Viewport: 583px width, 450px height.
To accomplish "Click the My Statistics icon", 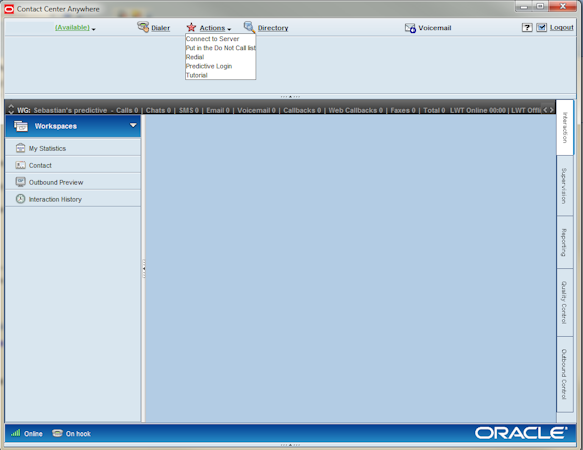I will pyautogui.click(x=20, y=148).
